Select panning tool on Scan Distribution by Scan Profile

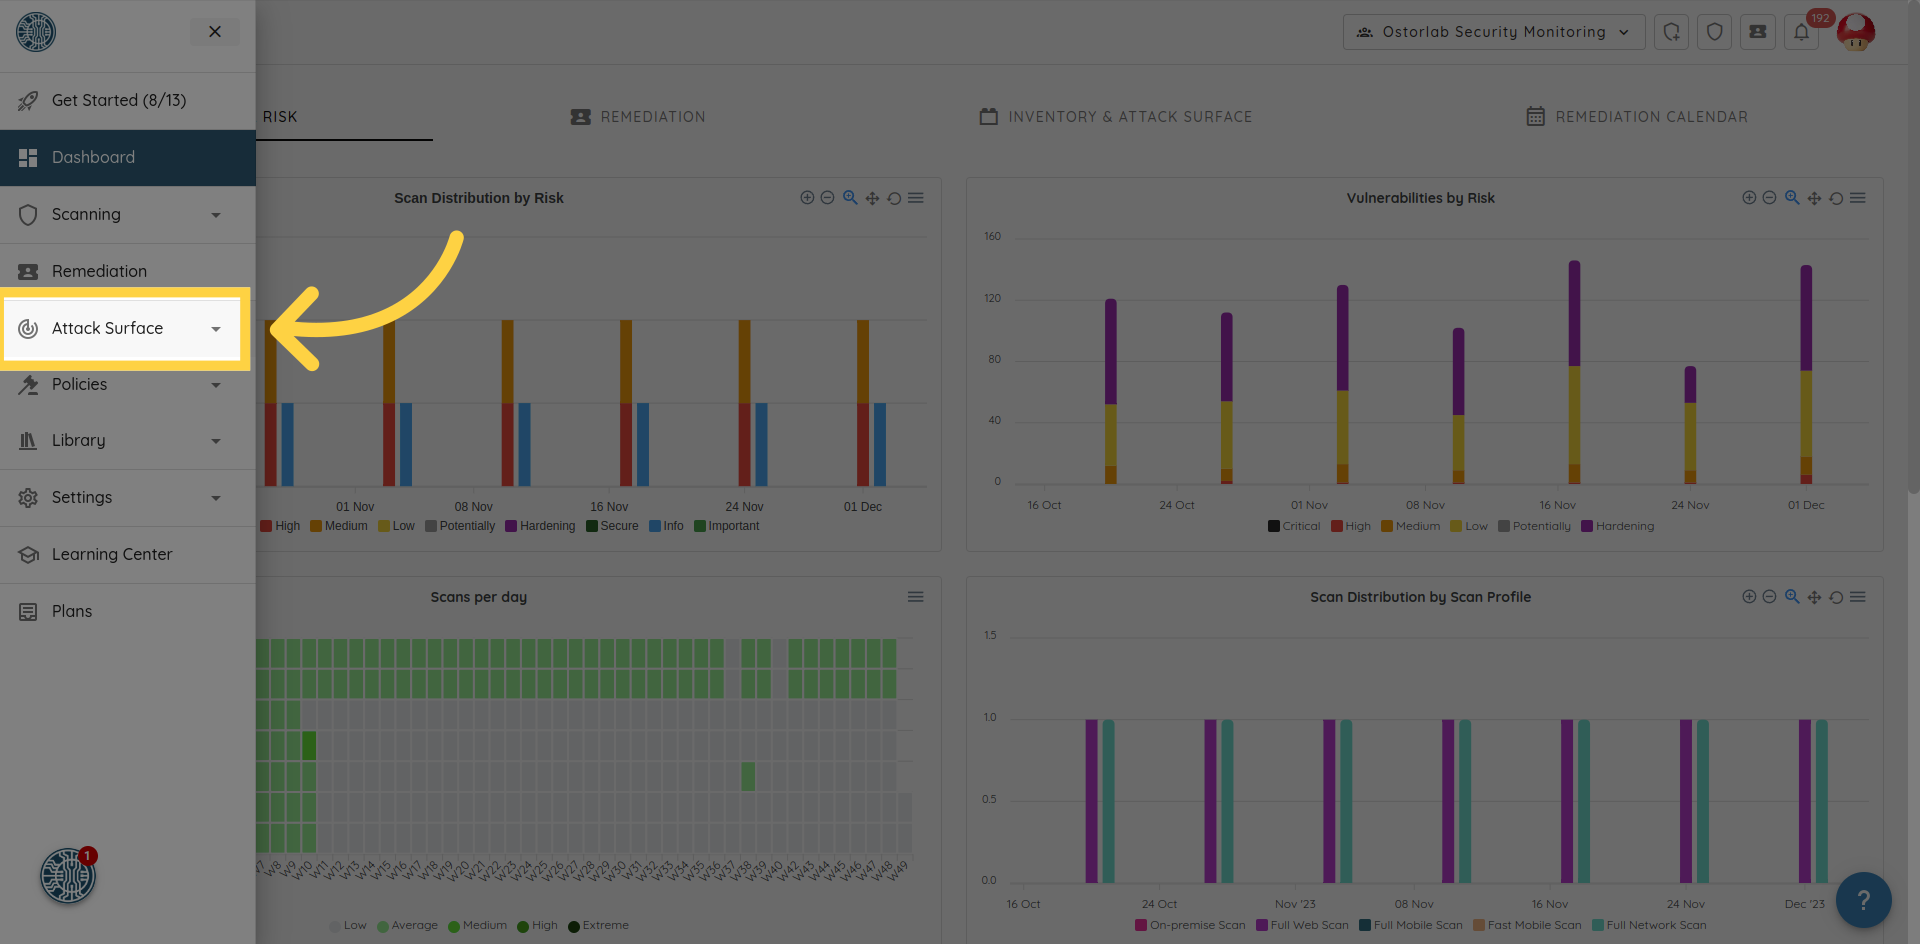1814,597
